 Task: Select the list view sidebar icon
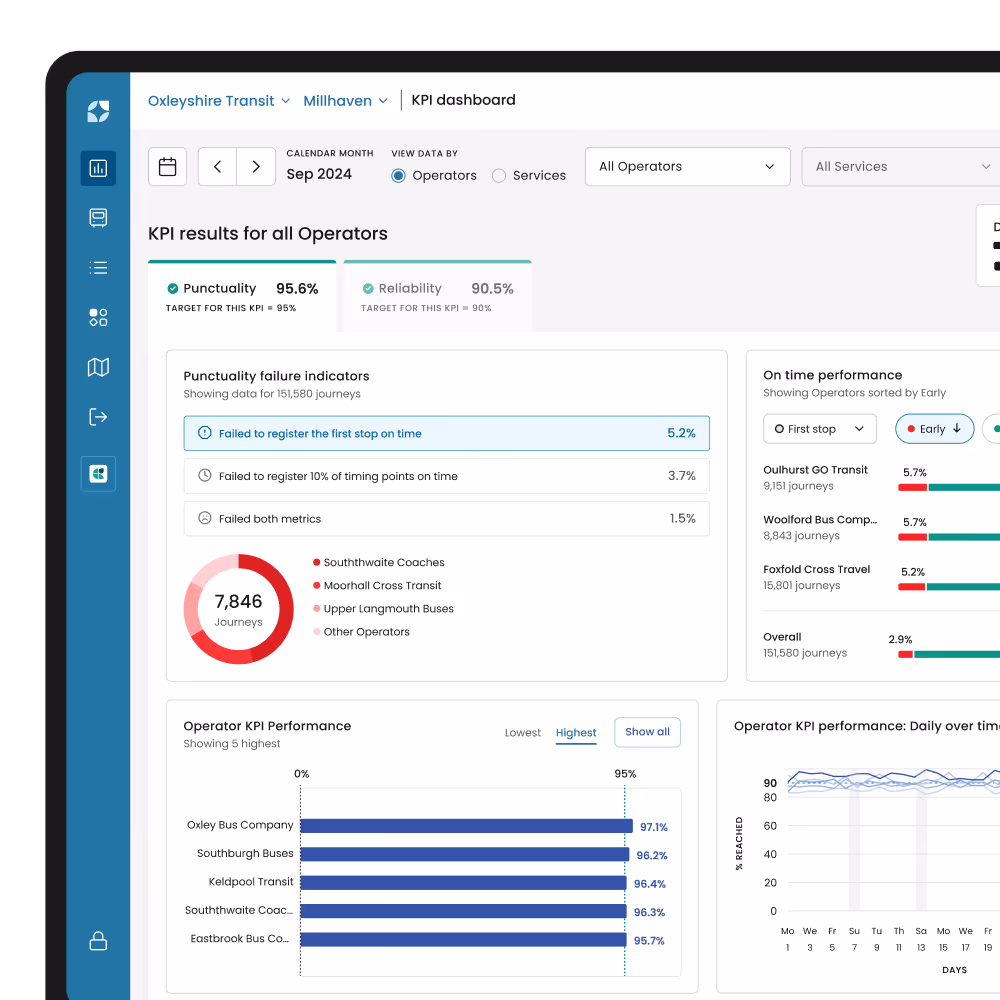pos(97,267)
